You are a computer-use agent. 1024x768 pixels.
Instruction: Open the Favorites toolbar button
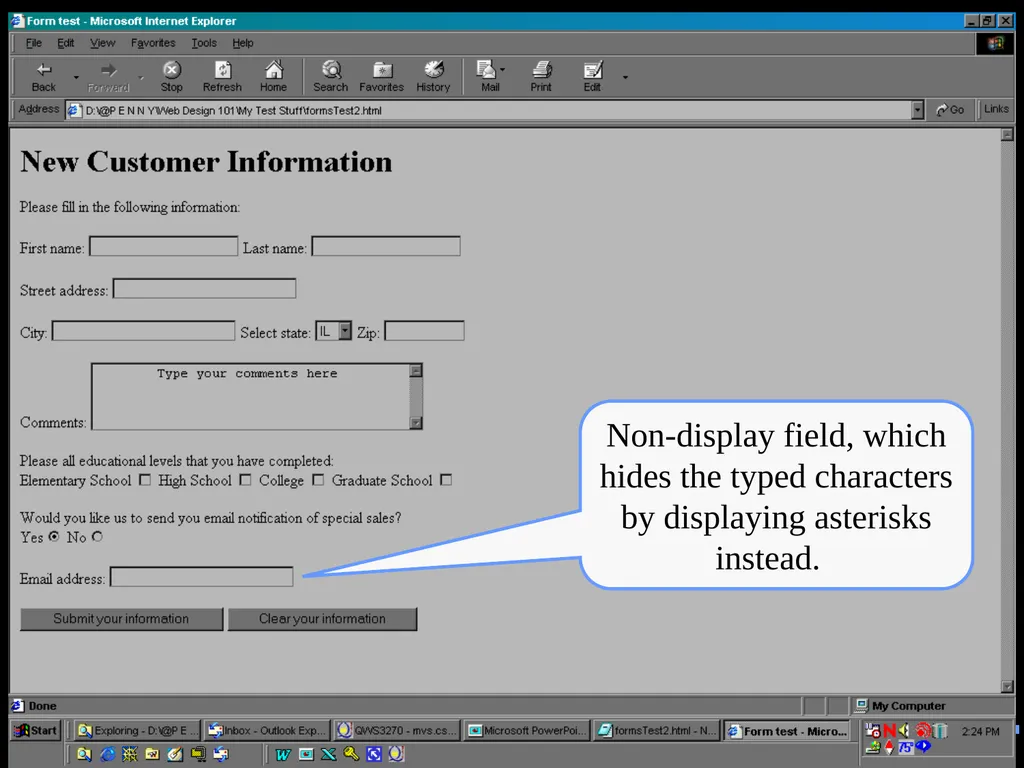381,76
